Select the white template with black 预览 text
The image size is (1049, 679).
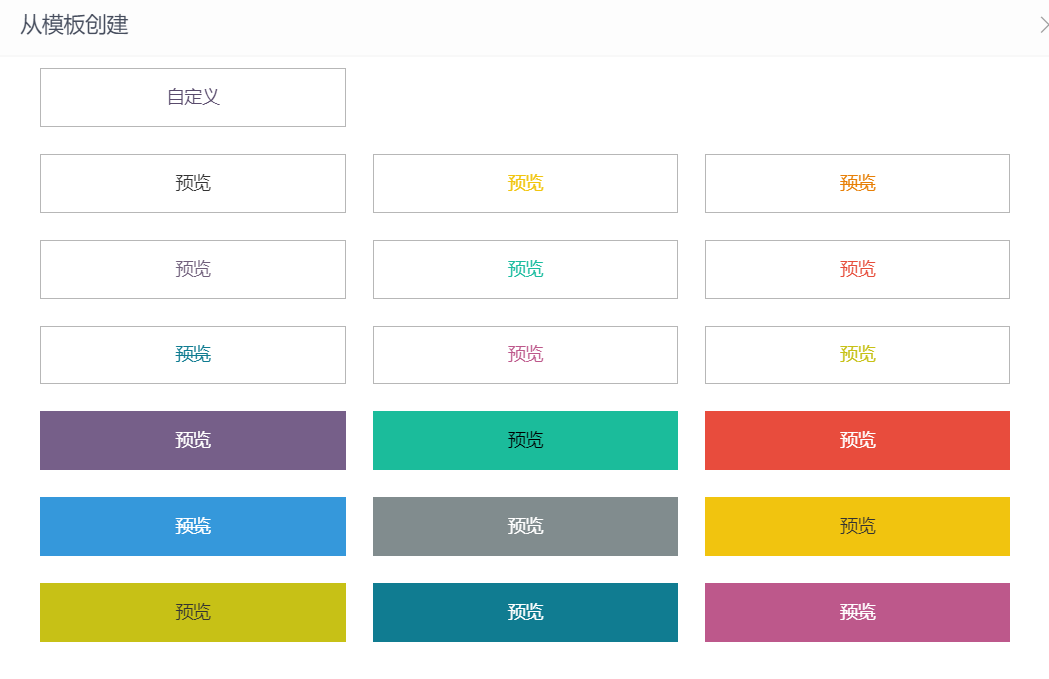click(193, 183)
